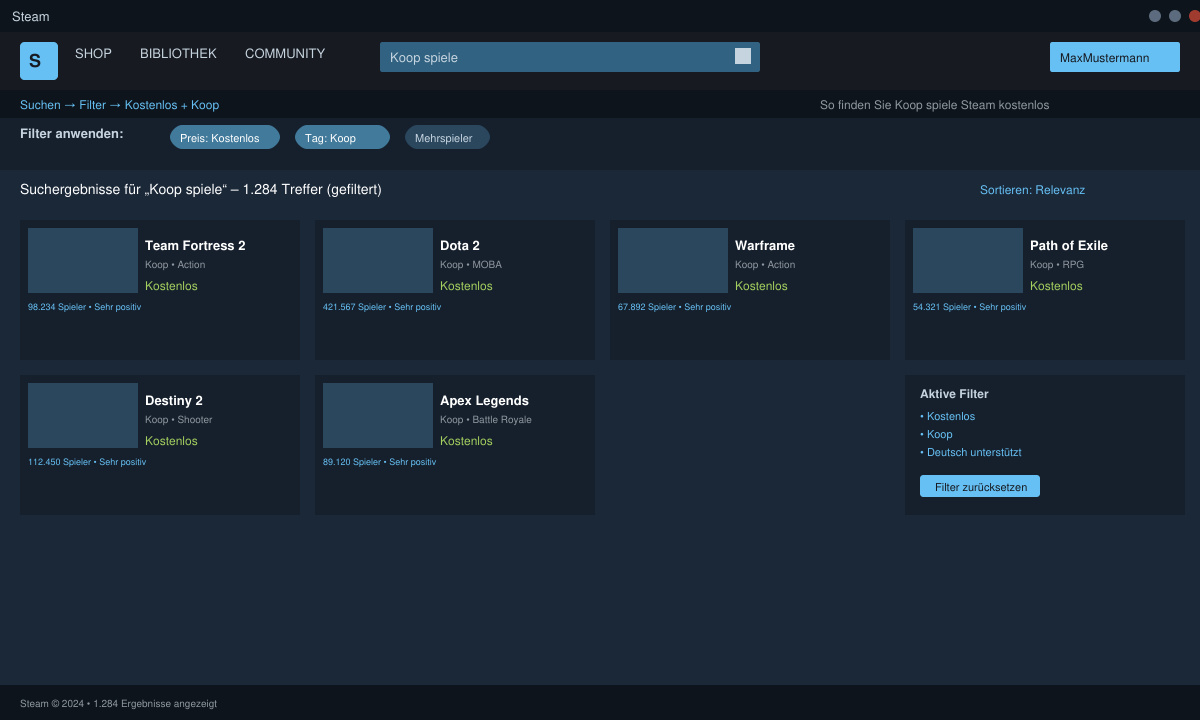Click the Destiny 2 title

click(174, 401)
